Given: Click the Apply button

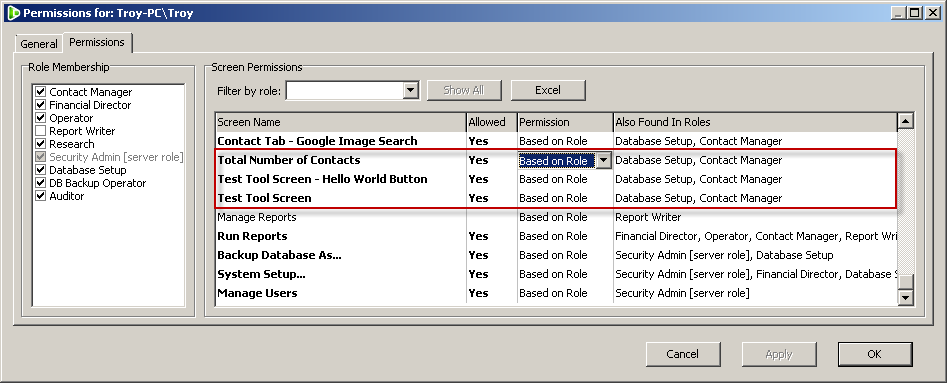Looking at the screenshot, I should pyautogui.click(x=778, y=354).
